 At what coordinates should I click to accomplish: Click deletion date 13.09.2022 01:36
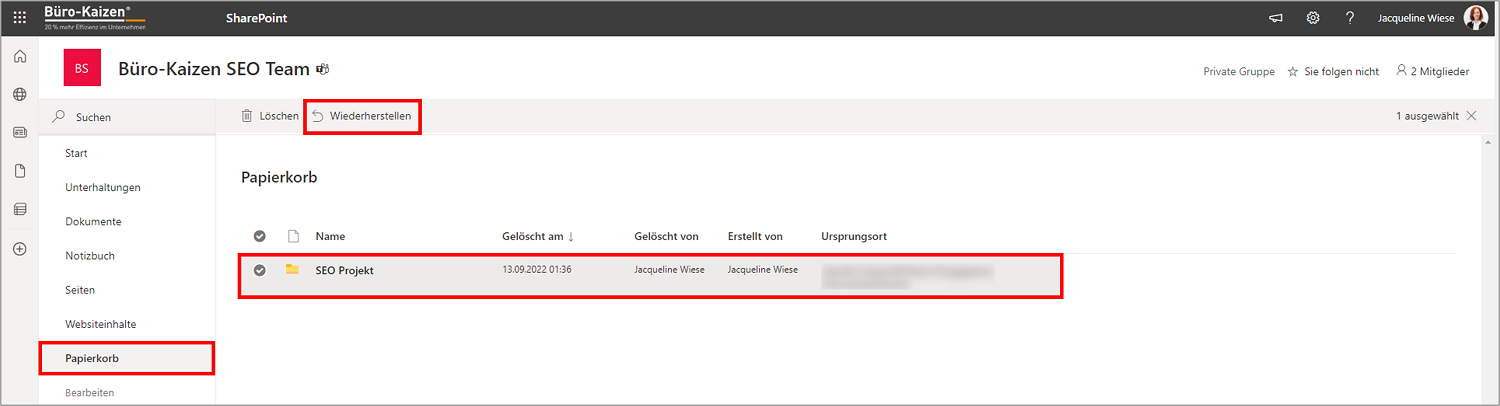click(536, 270)
